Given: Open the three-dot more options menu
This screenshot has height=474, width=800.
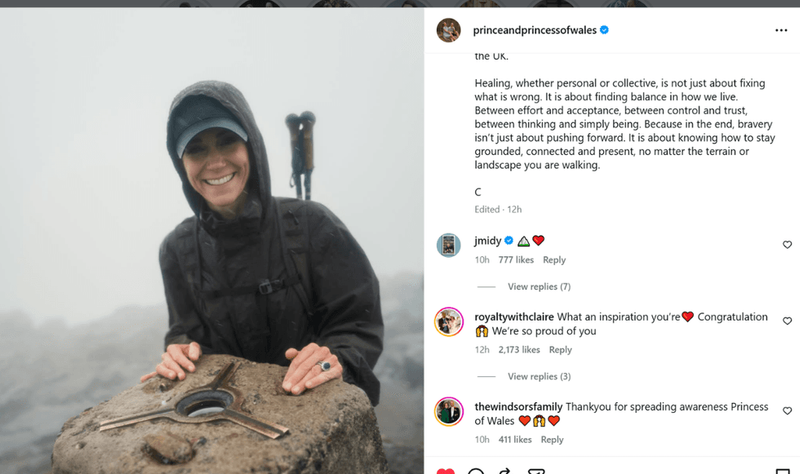Looking at the screenshot, I should tap(781, 31).
